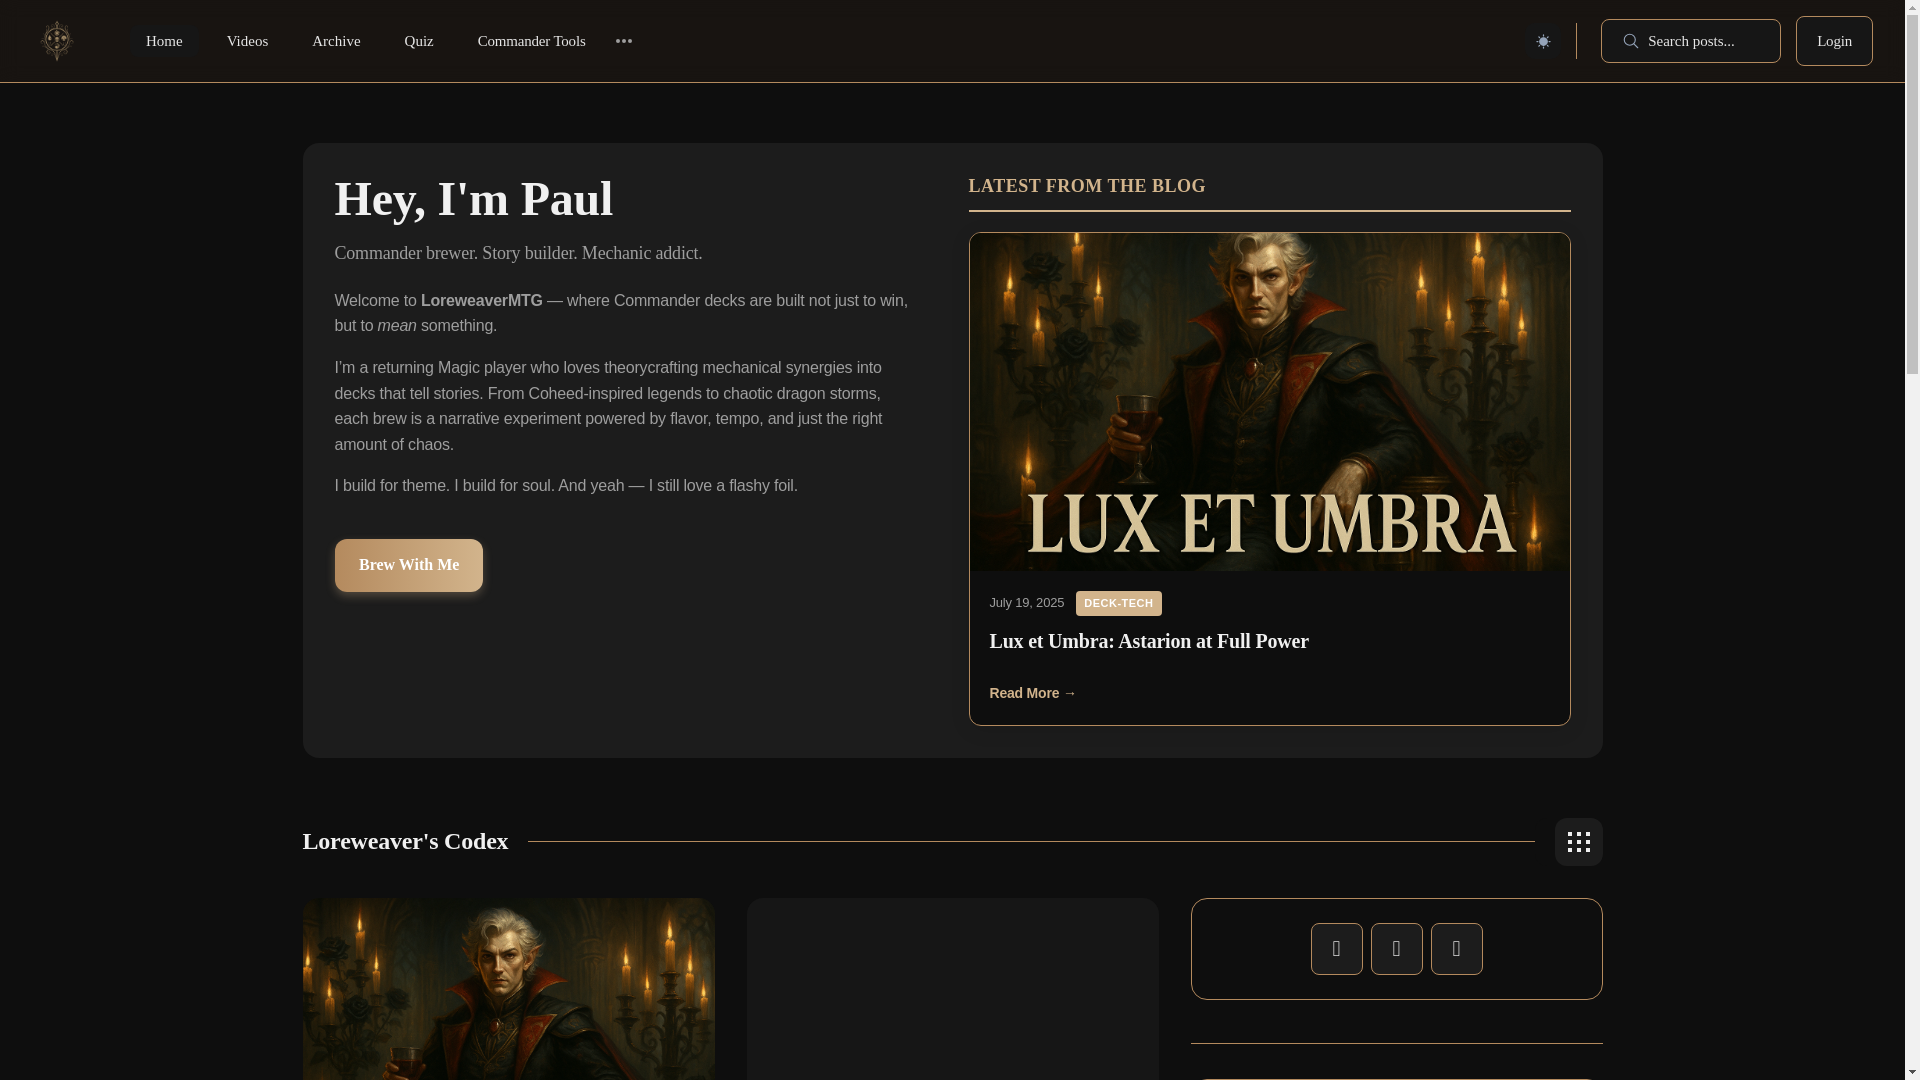Screen dimensions: 1920x1080
Task: Open the Lux et Umbra featured blog image
Action: [x=1269, y=402]
